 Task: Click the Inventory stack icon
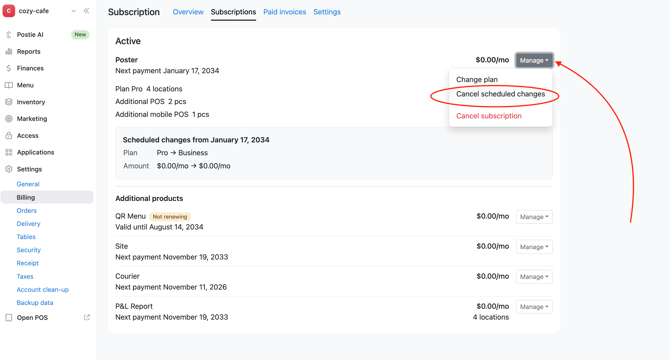(9, 102)
